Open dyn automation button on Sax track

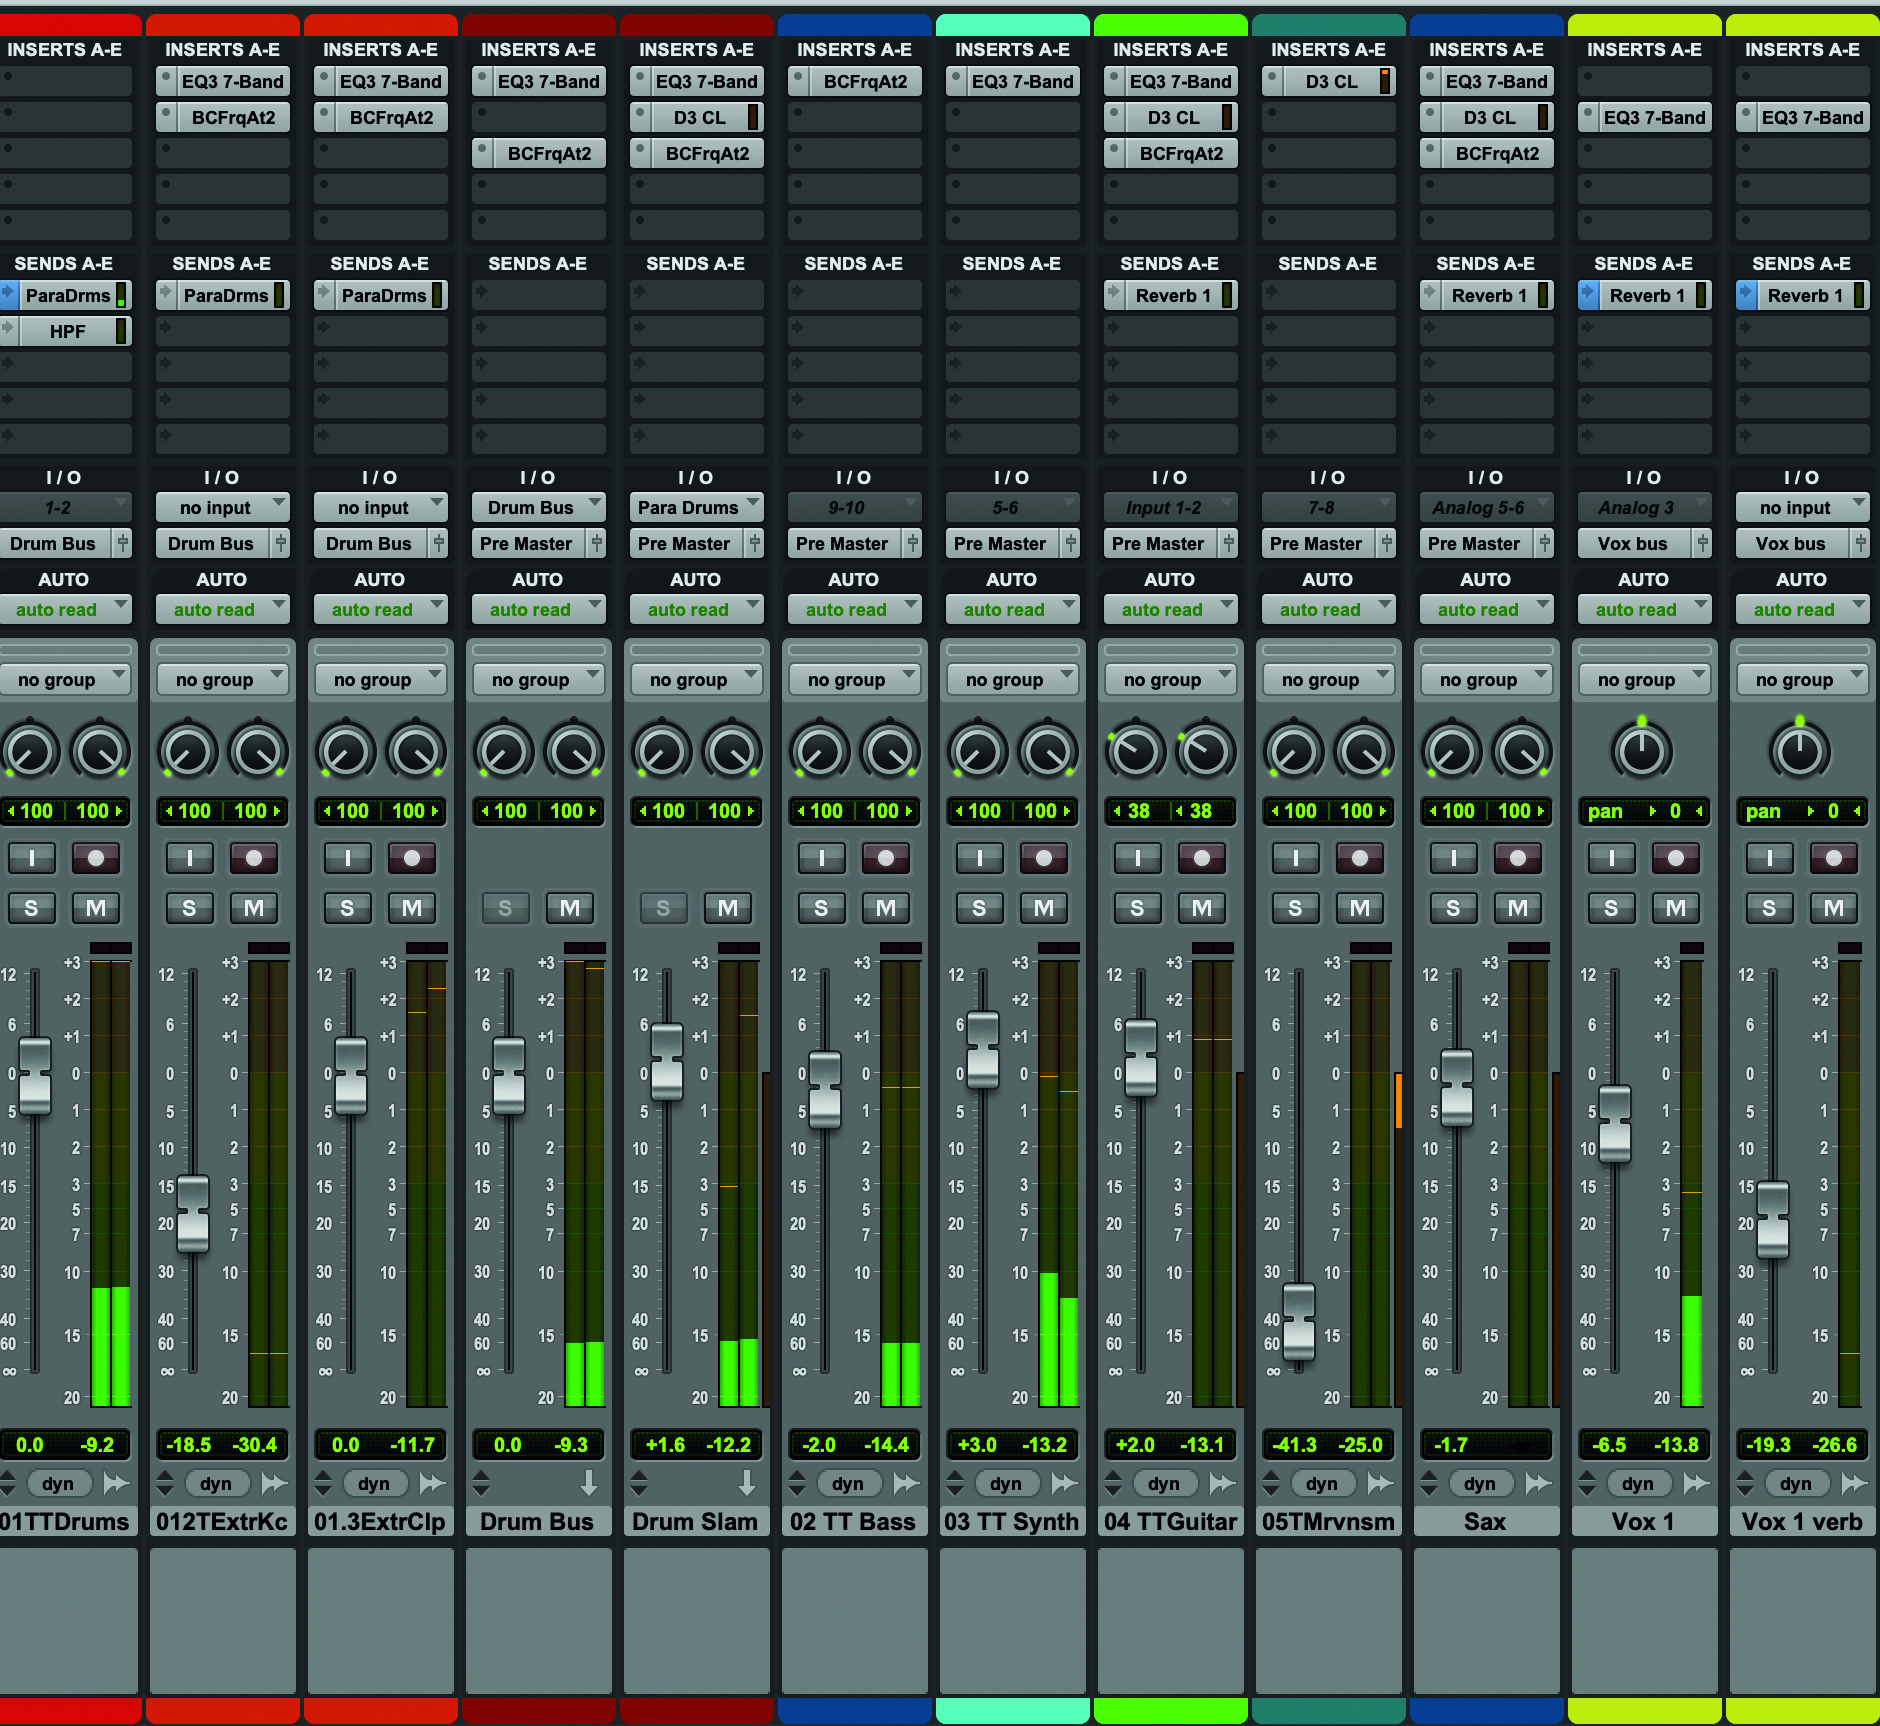(x=1480, y=1483)
